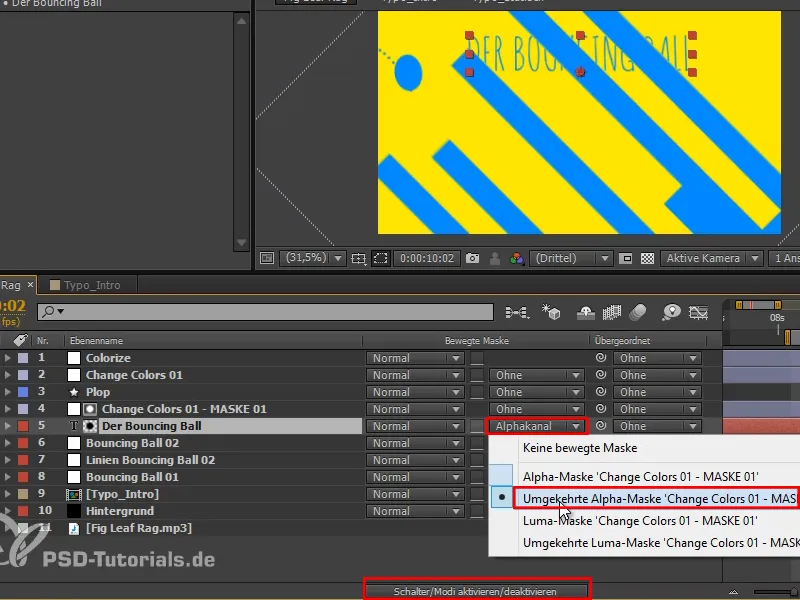This screenshot has width=800, height=600.
Task: Click the brainstorm icon in timeline
Action: click(x=671, y=312)
